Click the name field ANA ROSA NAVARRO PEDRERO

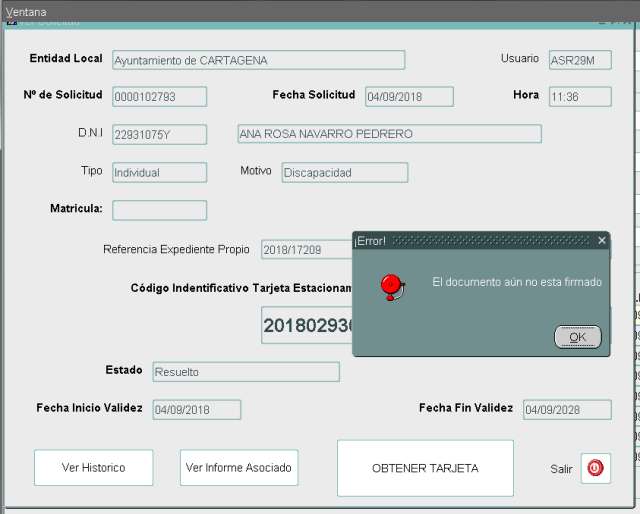[x=389, y=134]
